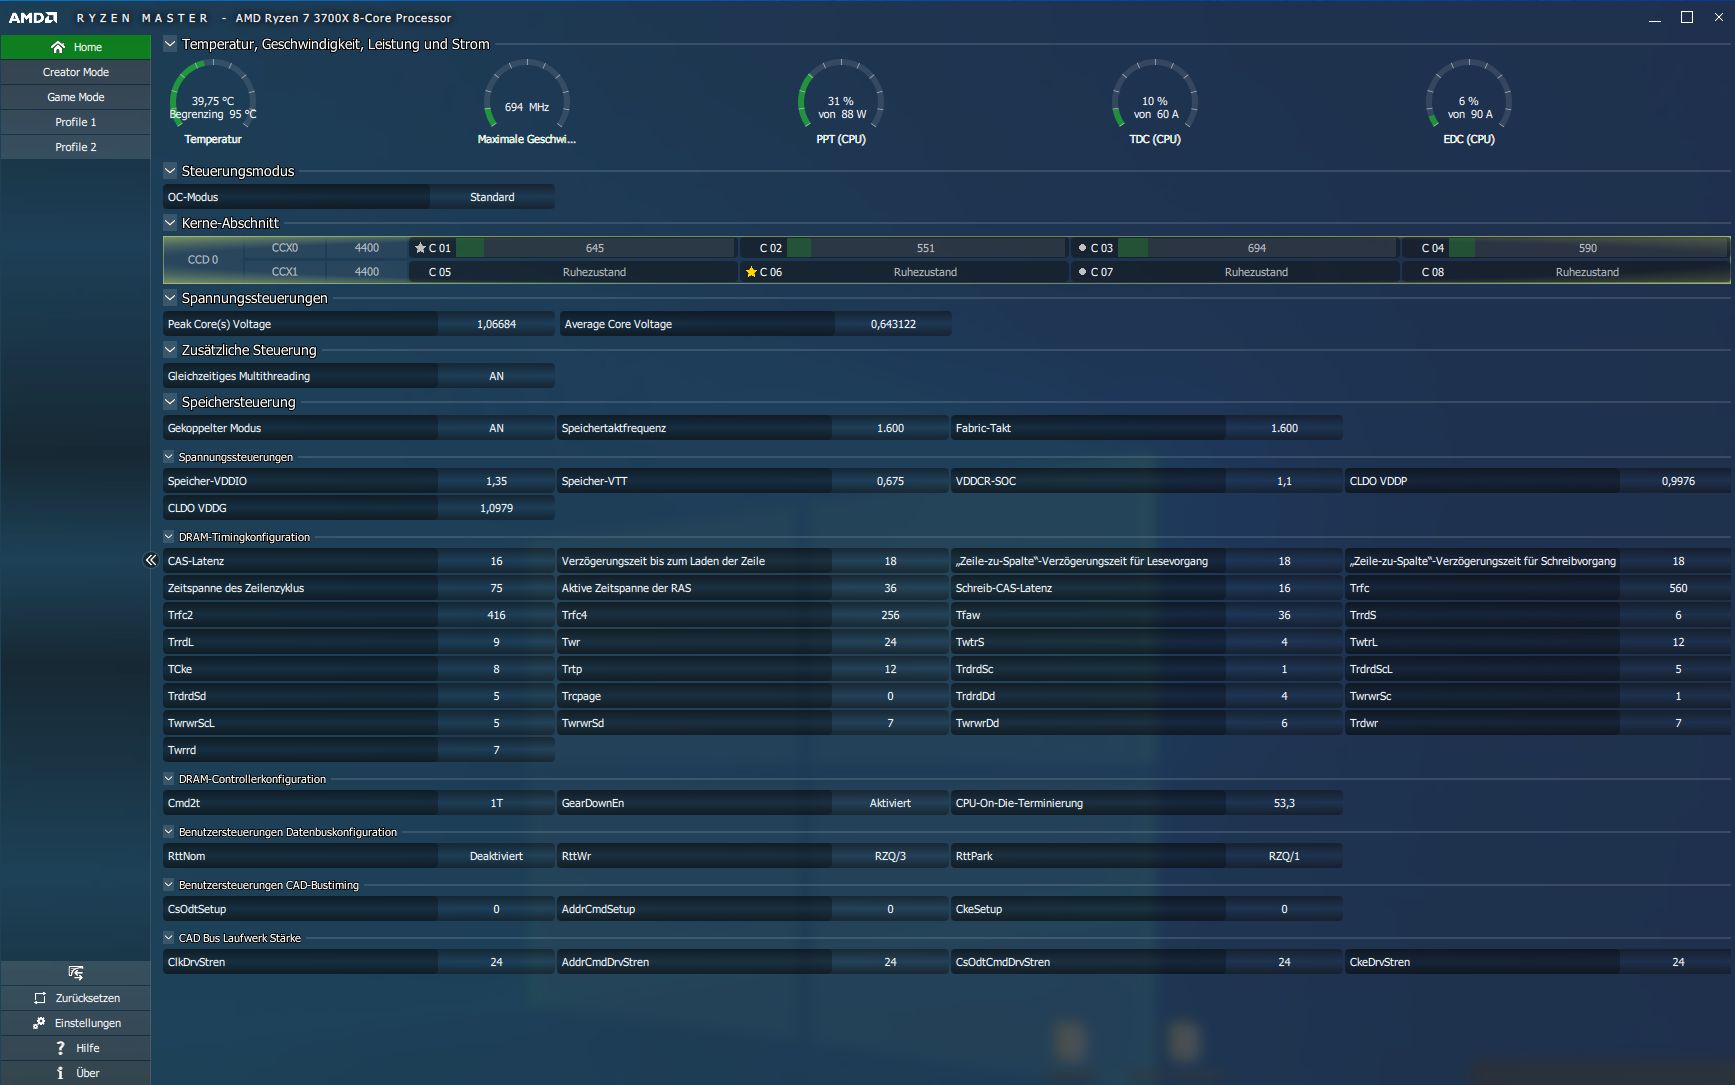The width and height of the screenshot is (1735, 1085).
Task: Collapse the Kerne-Abschnitt section
Action: (x=170, y=223)
